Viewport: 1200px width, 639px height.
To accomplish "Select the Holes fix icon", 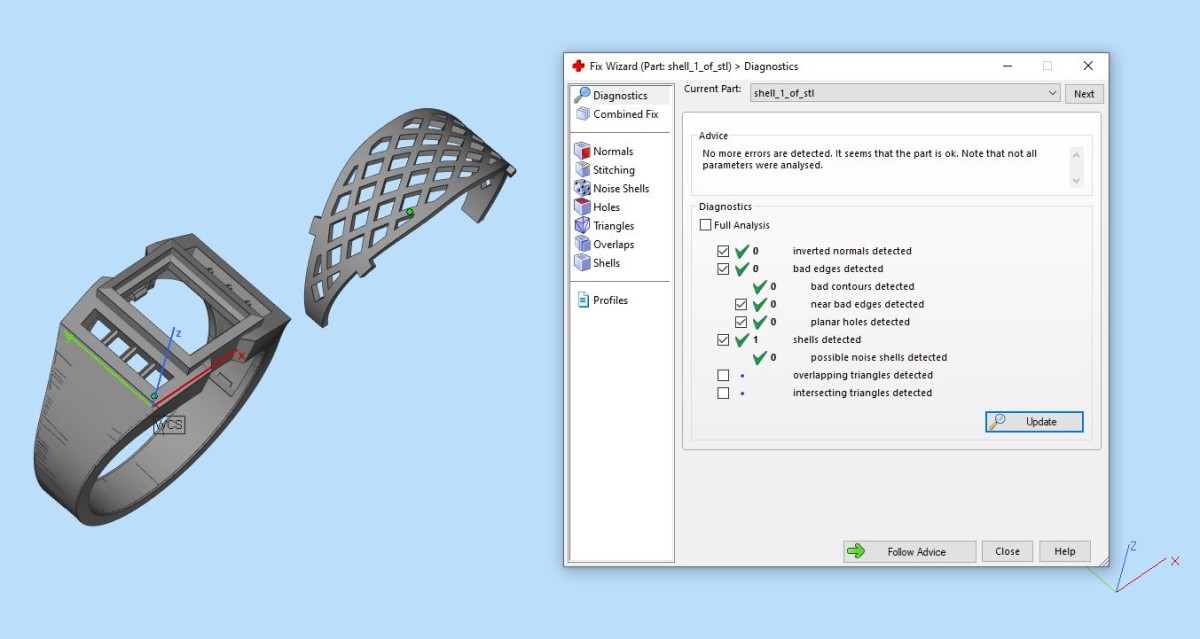I will point(582,207).
